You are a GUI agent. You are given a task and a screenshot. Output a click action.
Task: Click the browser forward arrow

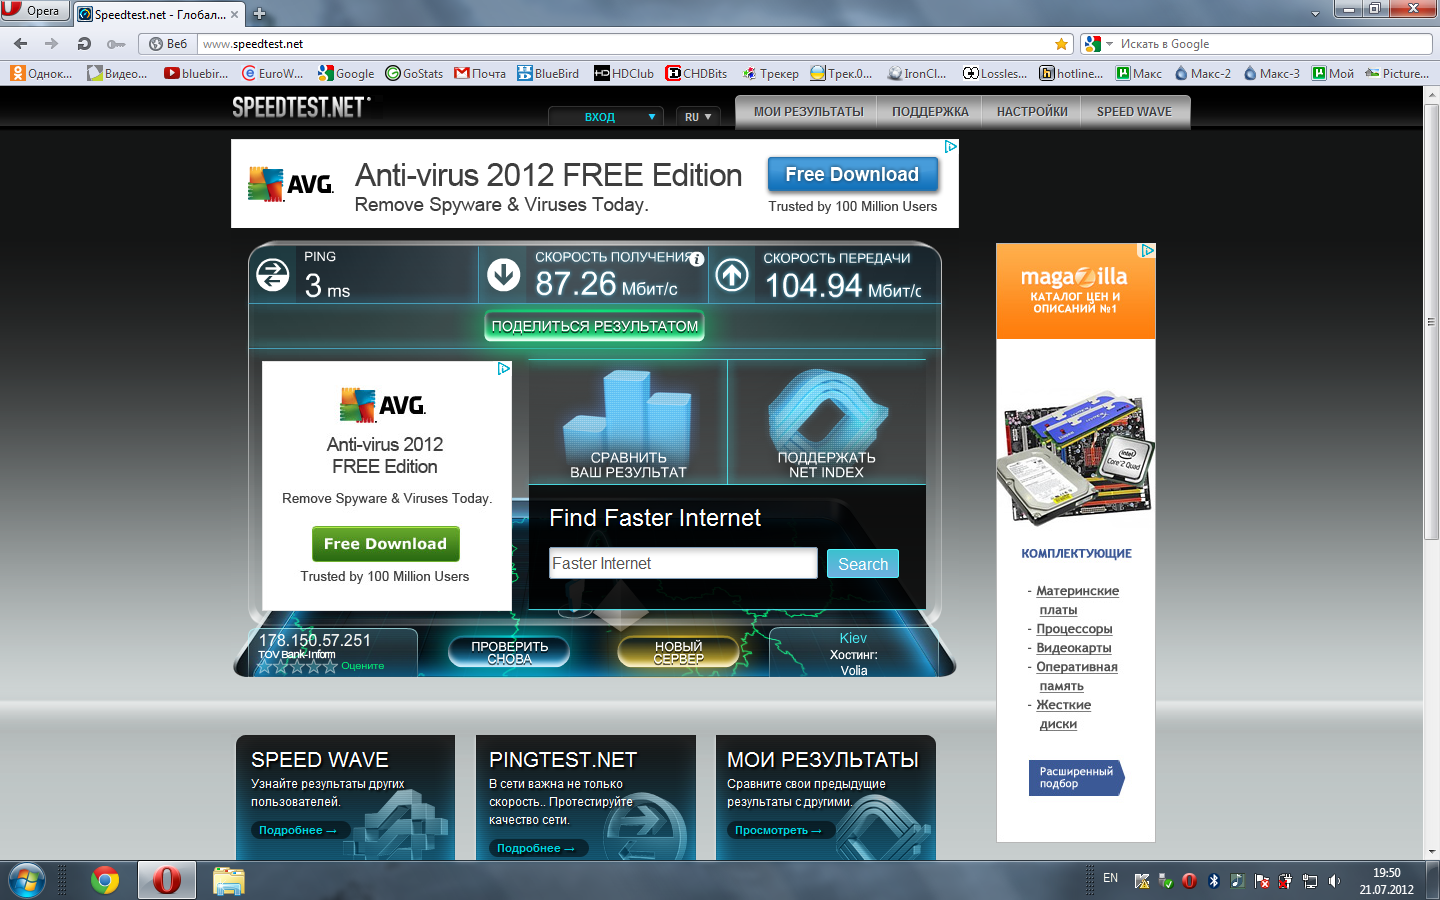tap(52, 44)
